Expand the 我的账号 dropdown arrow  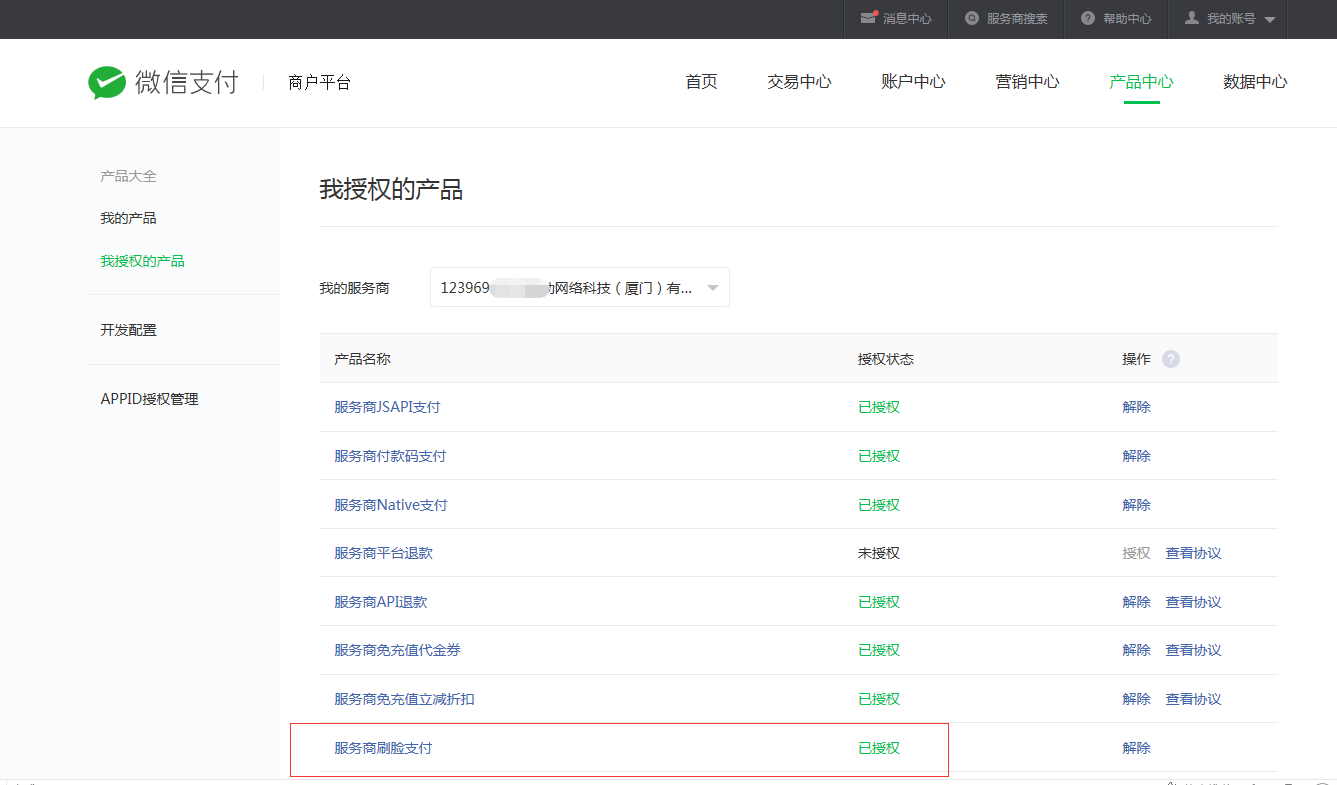coord(1270,20)
